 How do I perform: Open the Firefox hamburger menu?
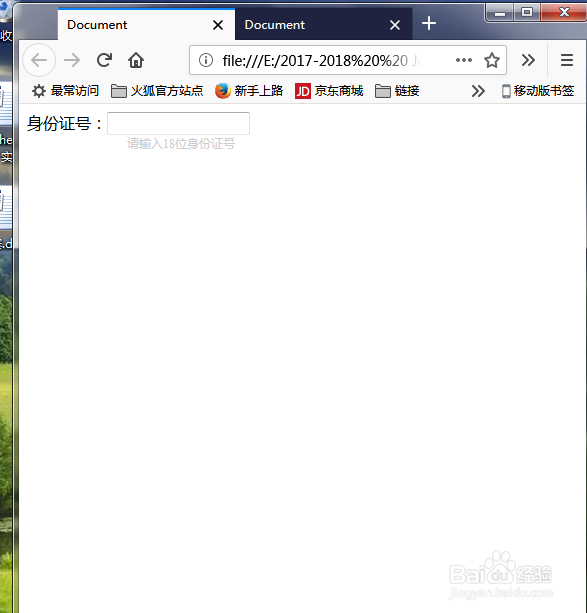coord(567,60)
